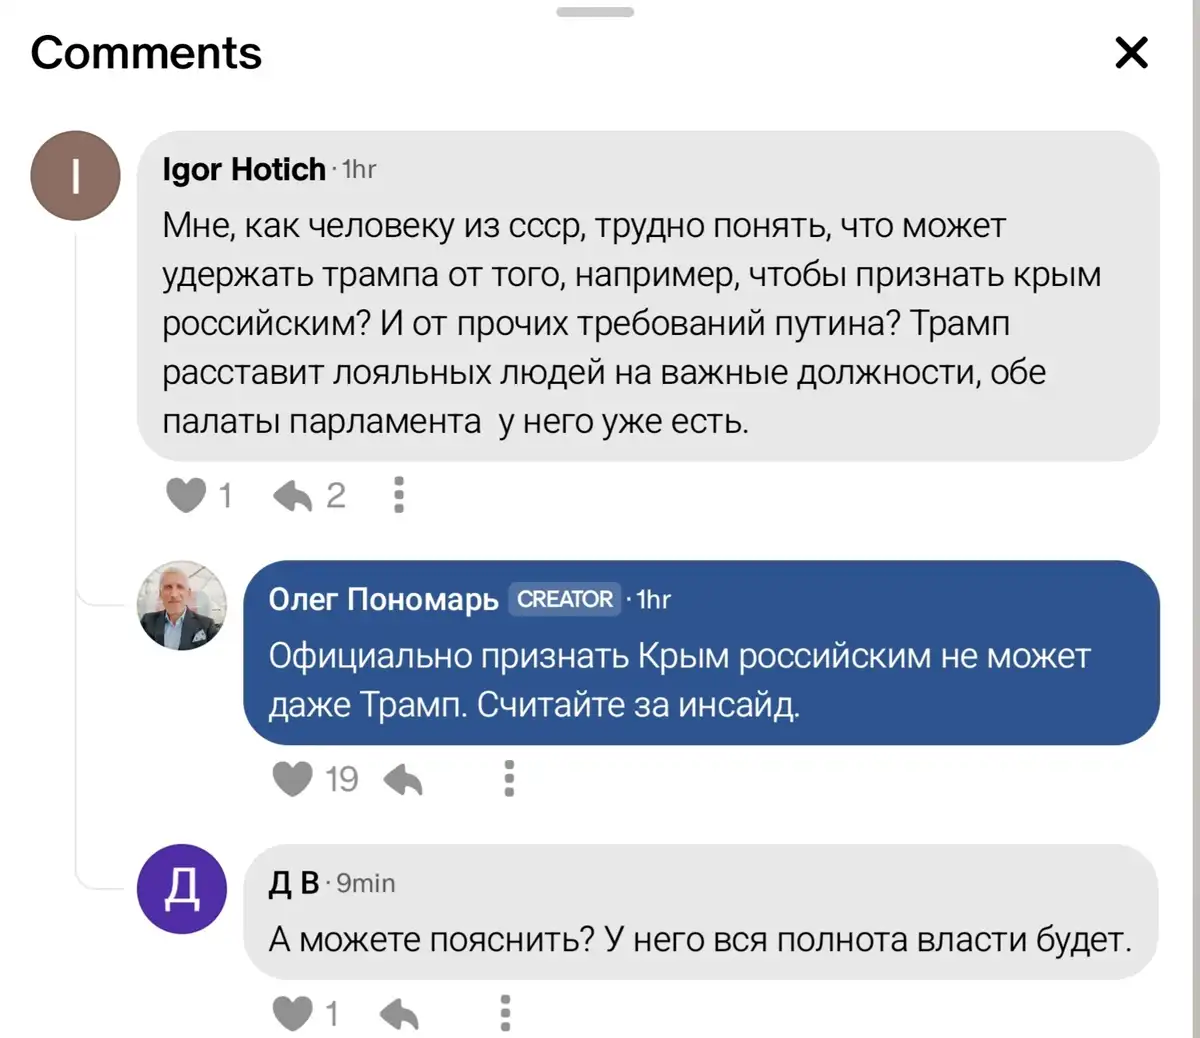The width and height of the screenshot is (1200, 1038).
Task: Open more options on Олег Пономарь's reply
Action: [x=509, y=779]
